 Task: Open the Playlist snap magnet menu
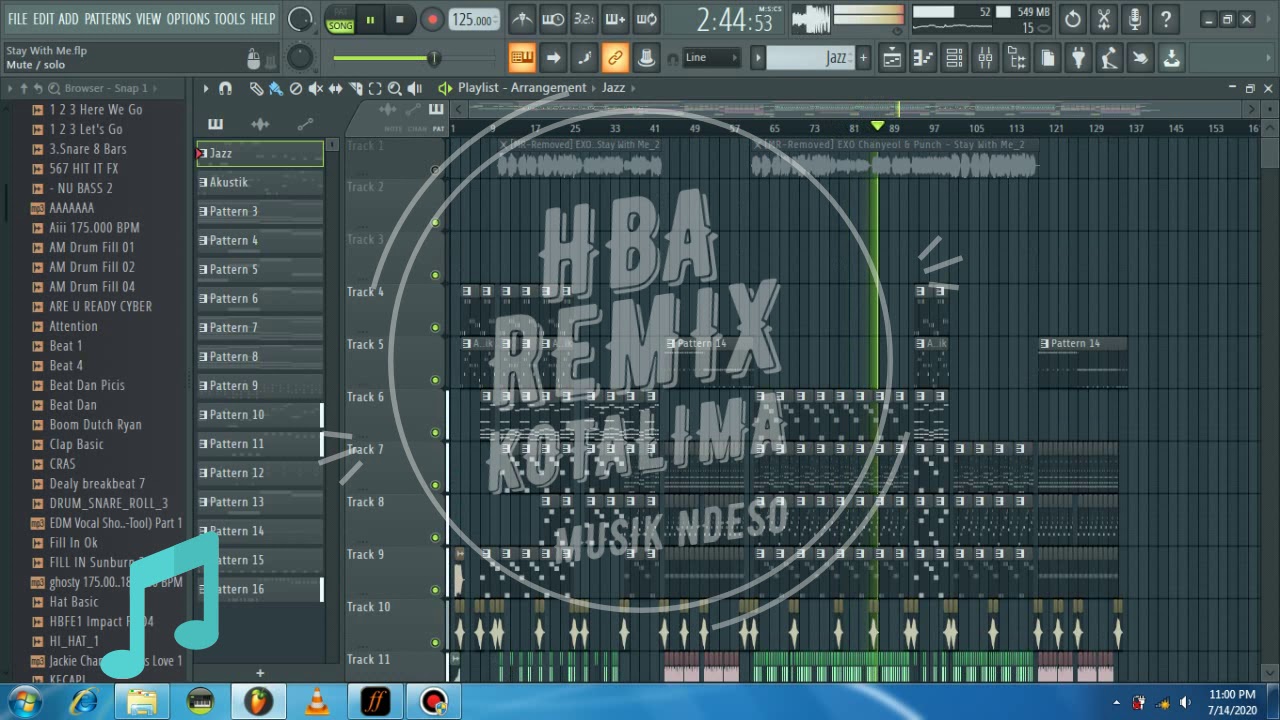(x=226, y=88)
